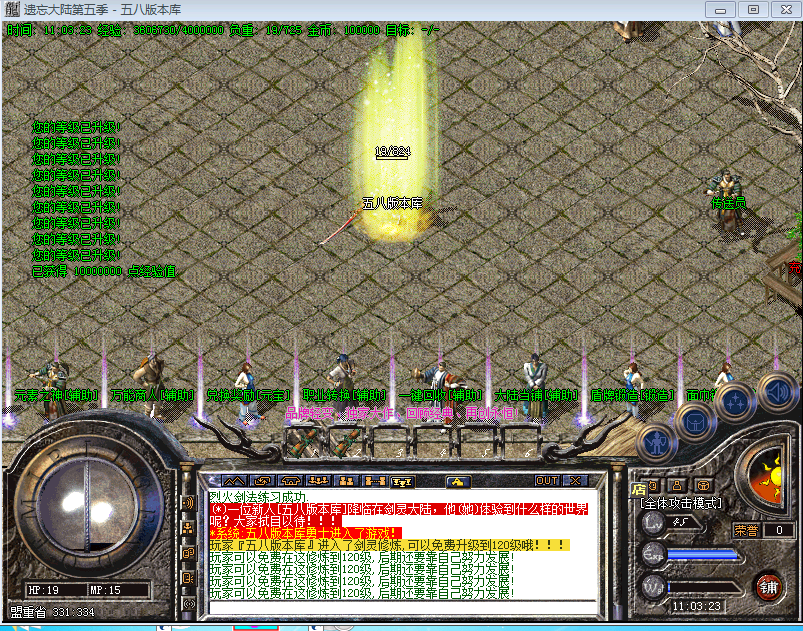Open the red 铺 stall button
The height and width of the screenshot is (631, 803).
(768, 587)
